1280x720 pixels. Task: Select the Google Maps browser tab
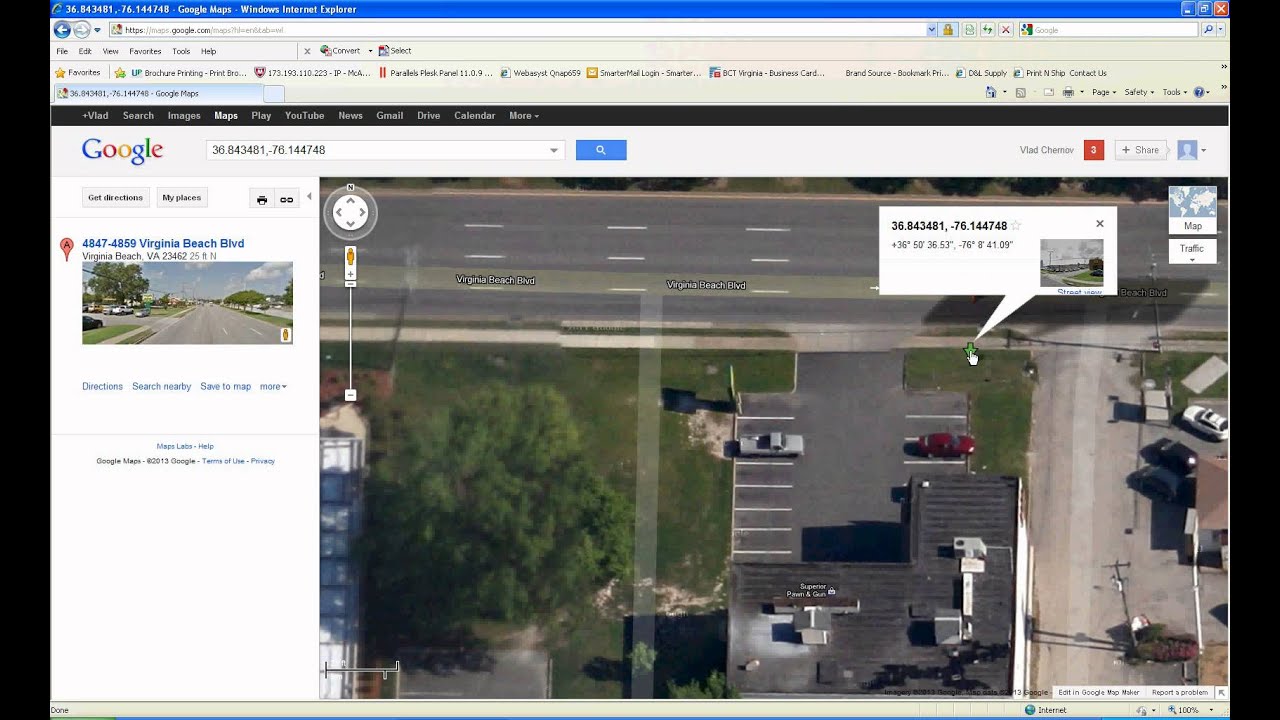coord(157,93)
